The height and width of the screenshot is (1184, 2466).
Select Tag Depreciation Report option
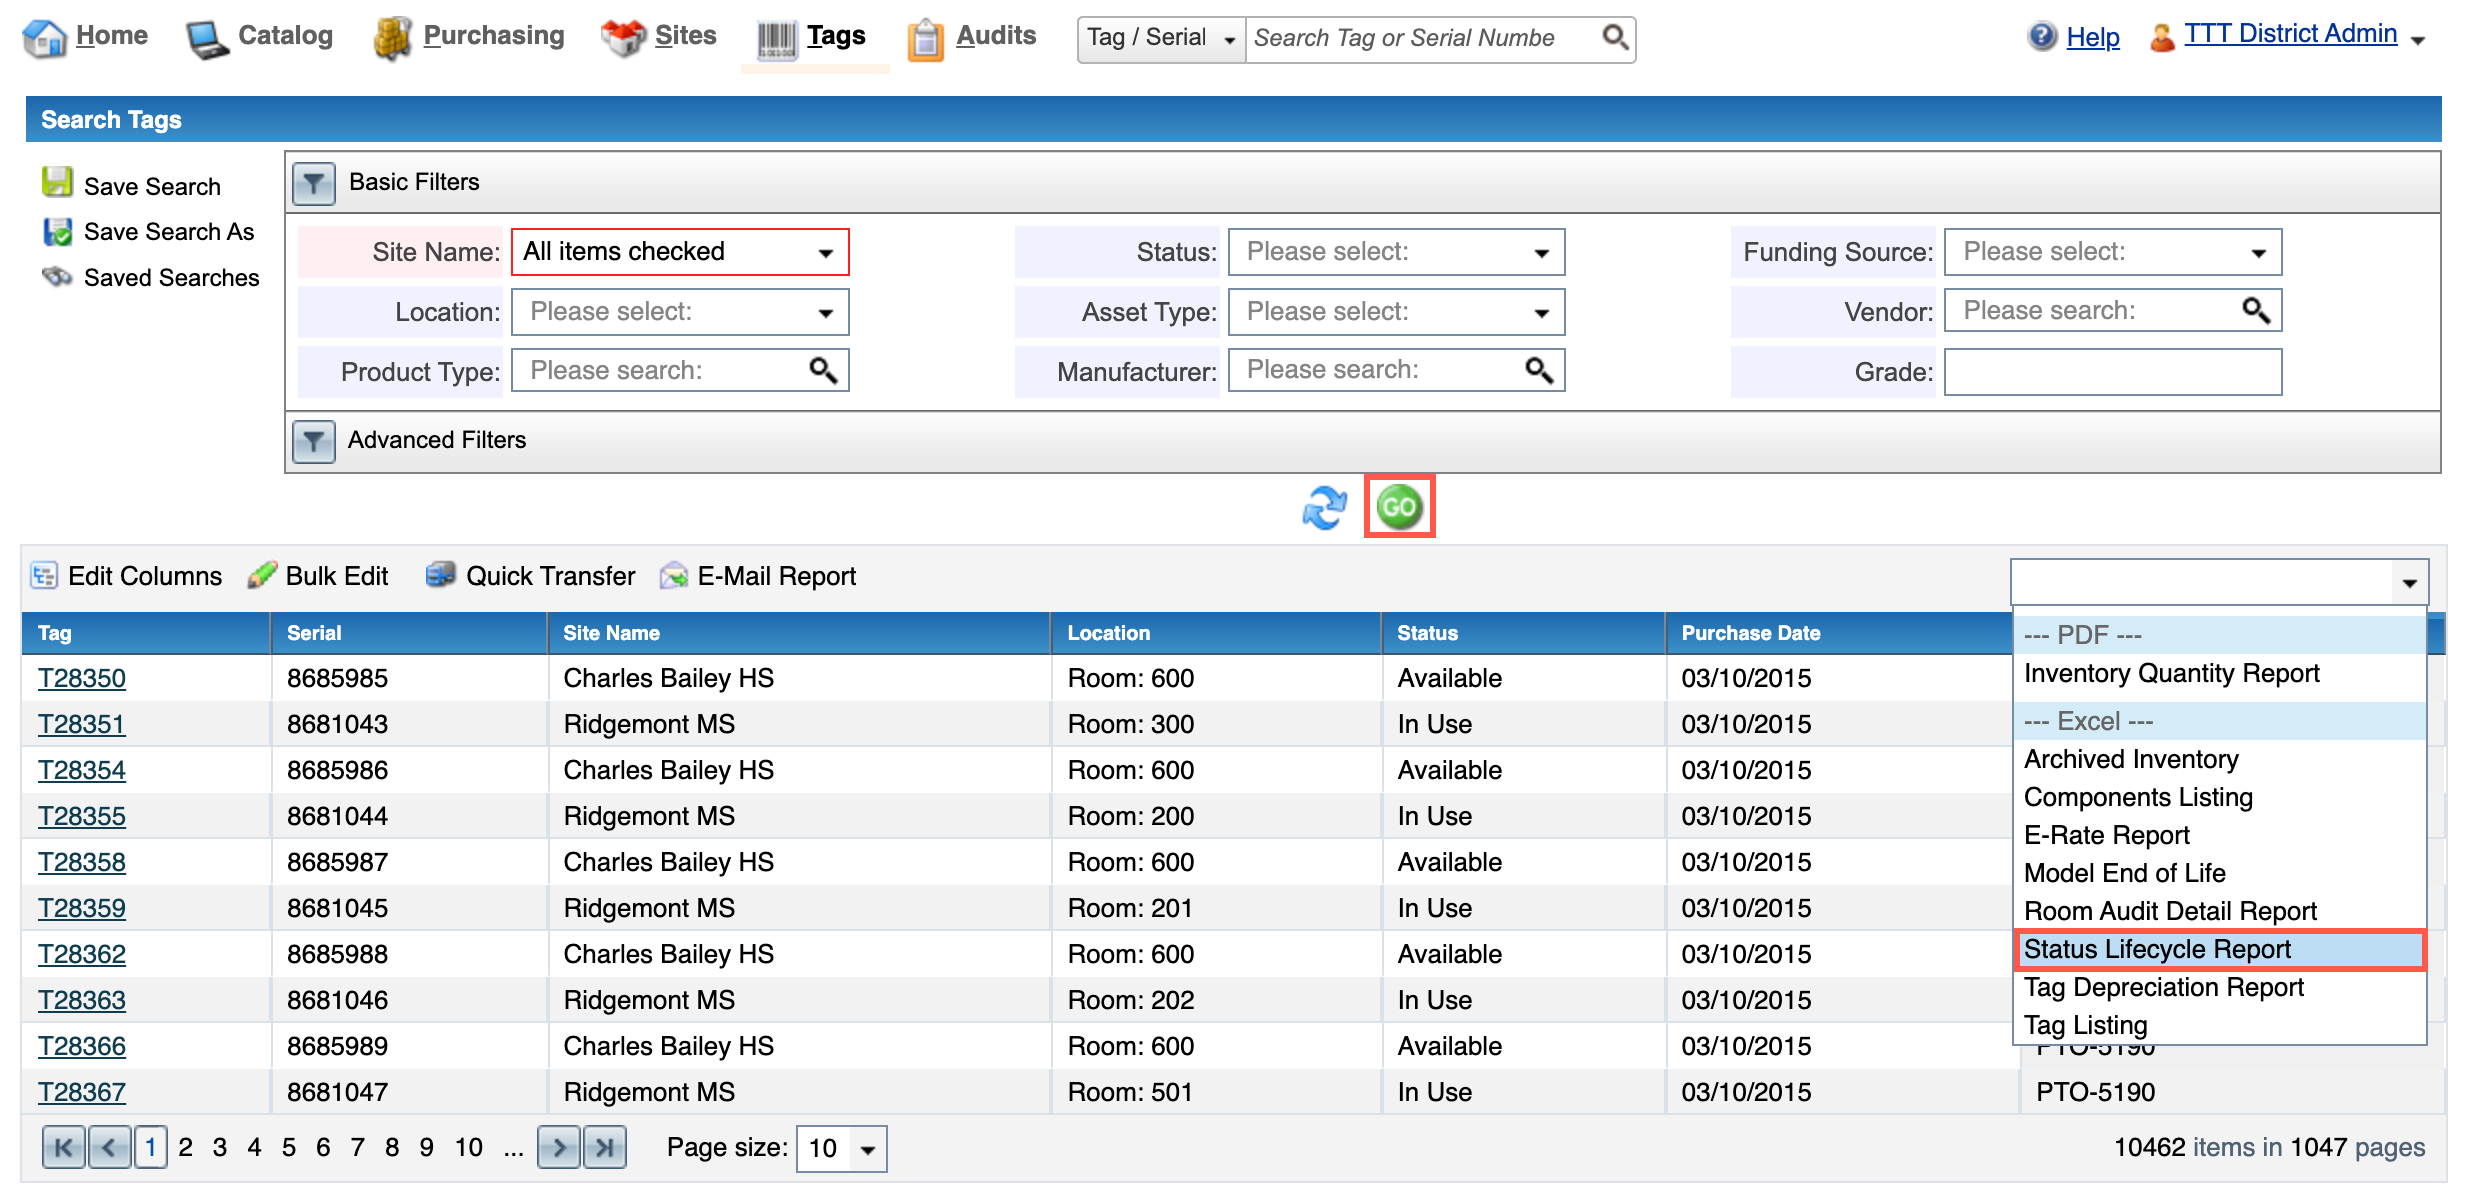click(2163, 988)
